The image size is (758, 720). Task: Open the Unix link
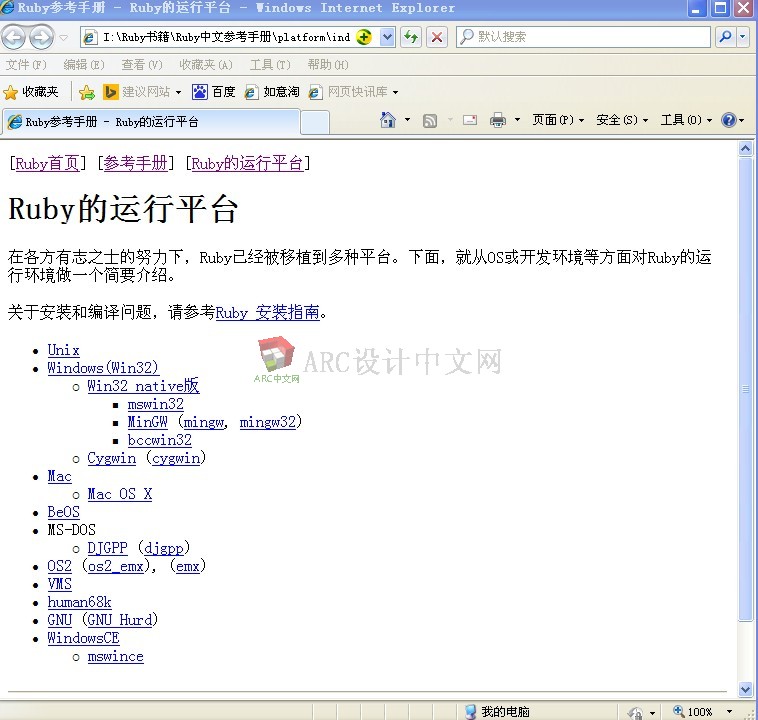click(63, 350)
